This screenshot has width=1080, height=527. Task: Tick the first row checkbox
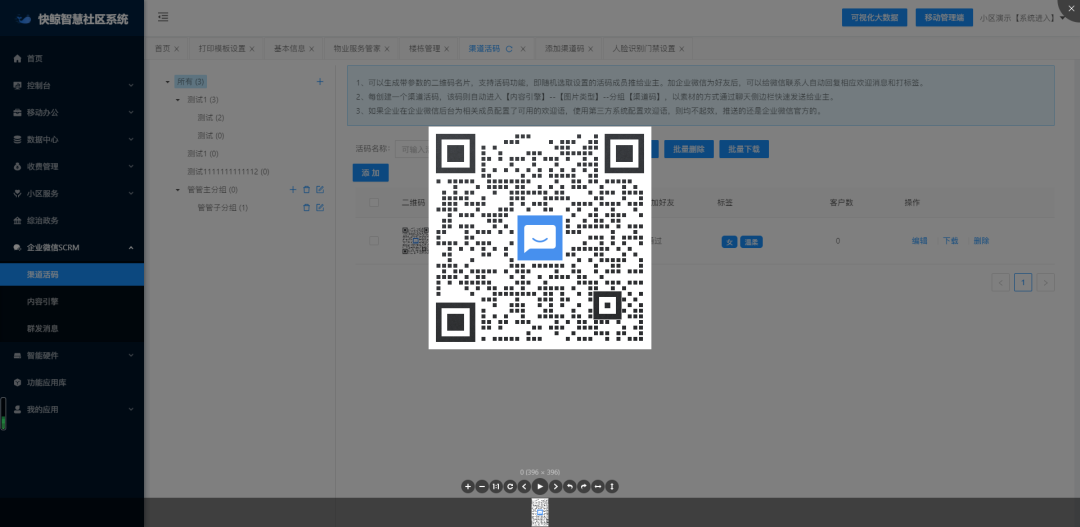(x=374, y=241)
